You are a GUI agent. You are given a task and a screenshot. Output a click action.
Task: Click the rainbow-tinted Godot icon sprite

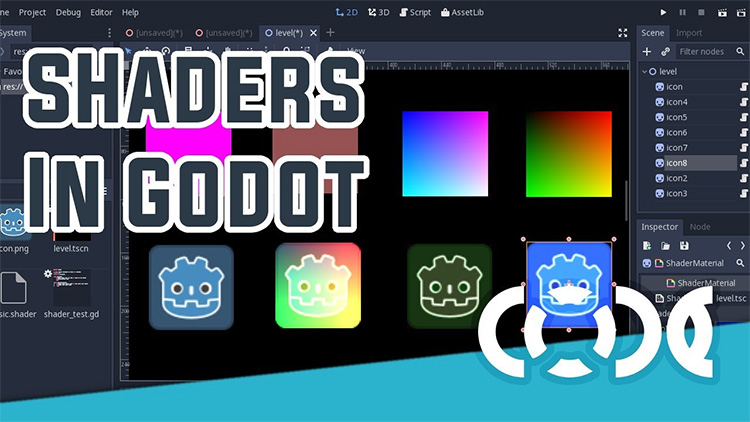pos(318,286)
